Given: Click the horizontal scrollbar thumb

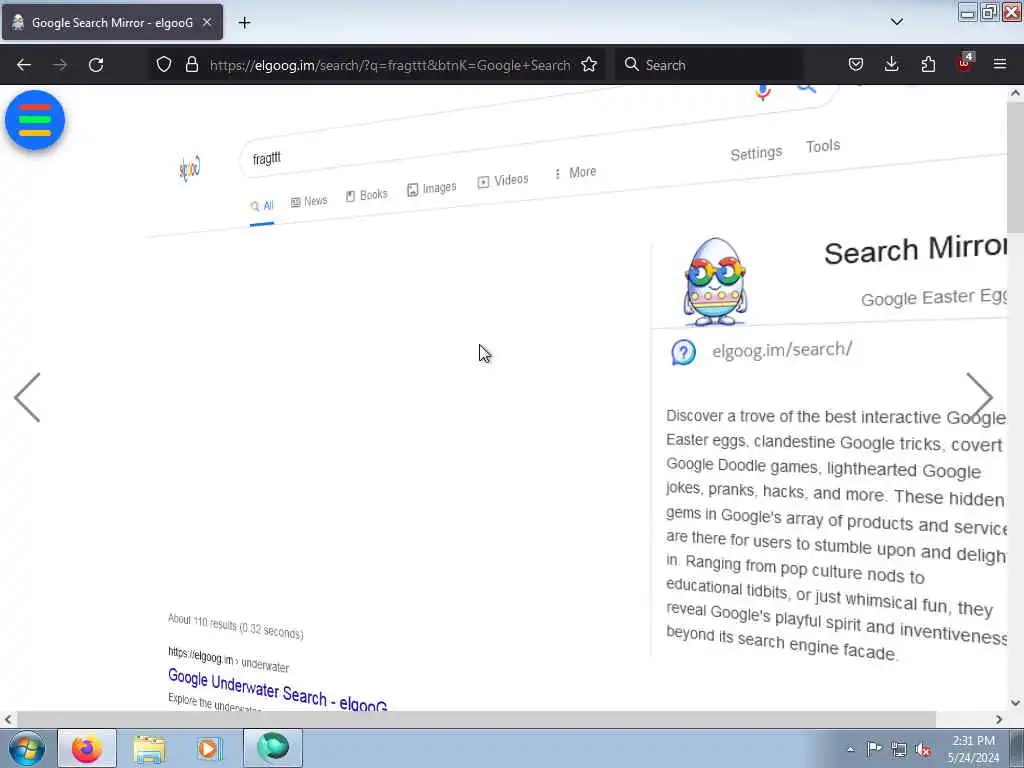Looking at the screenshot, I should coord(476,719).
